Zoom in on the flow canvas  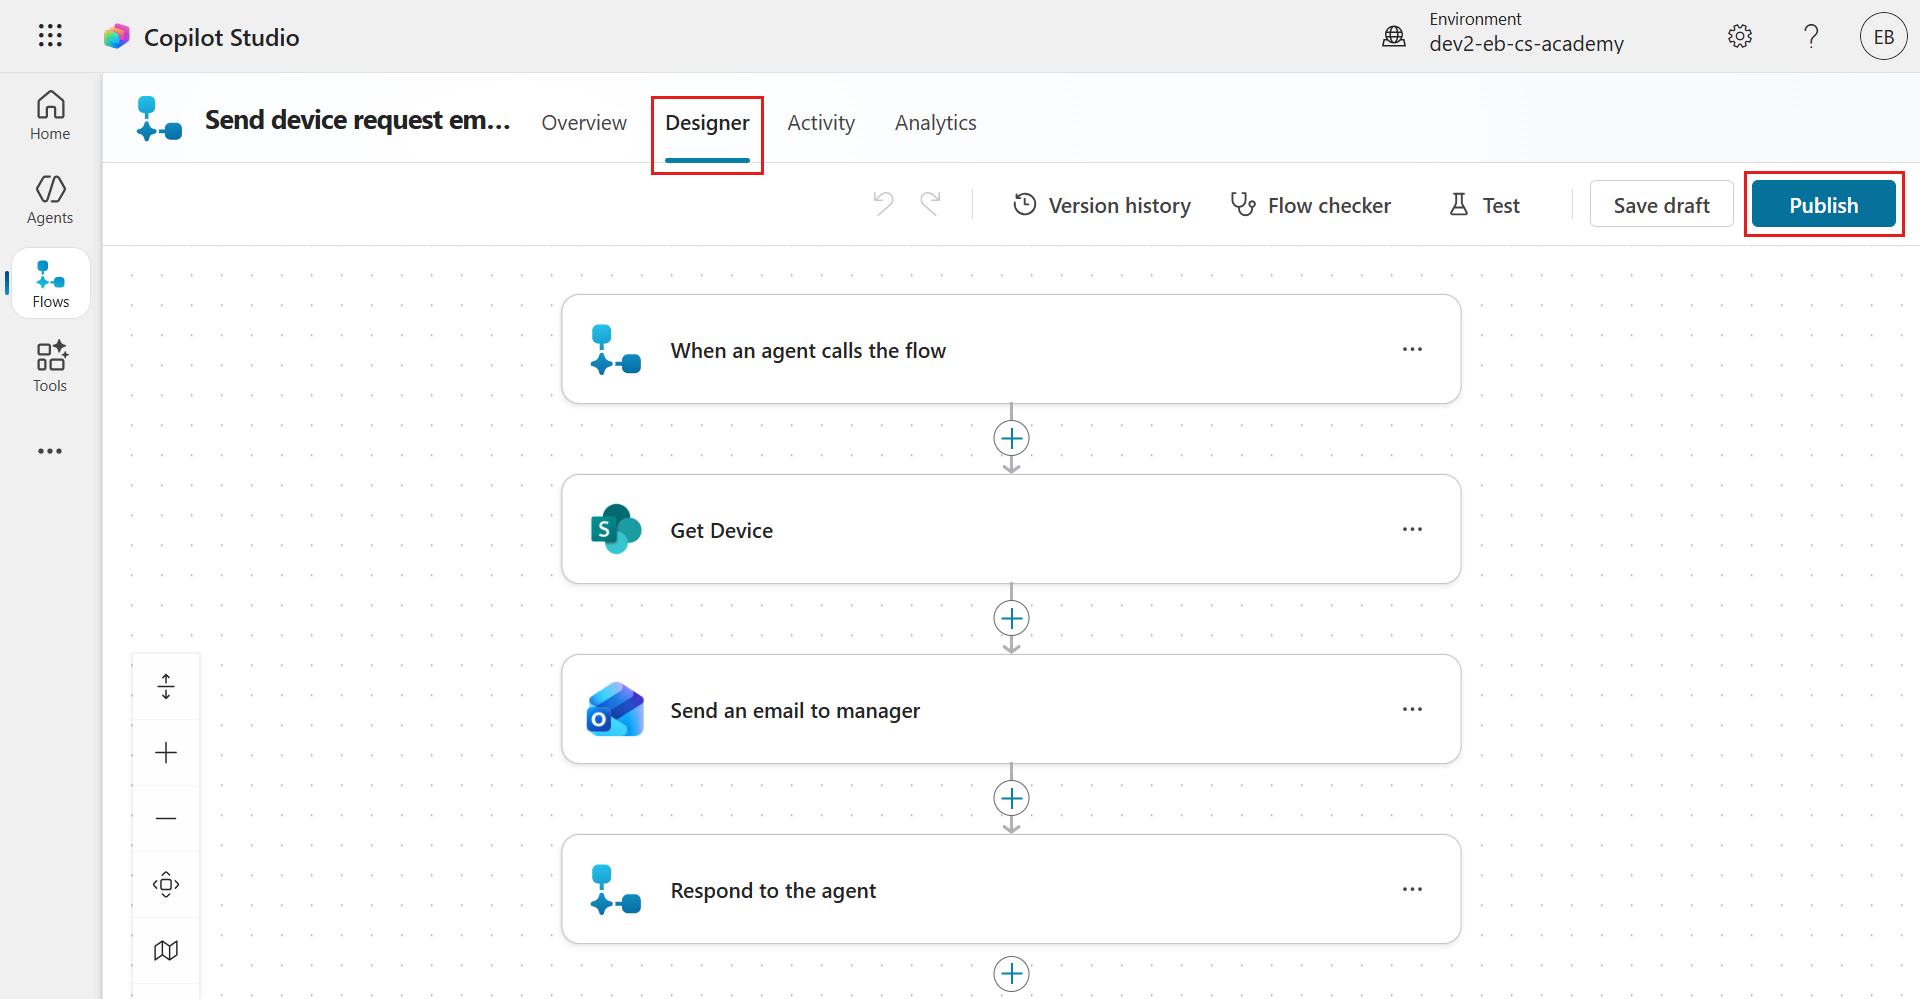click(x=166, y=753)
